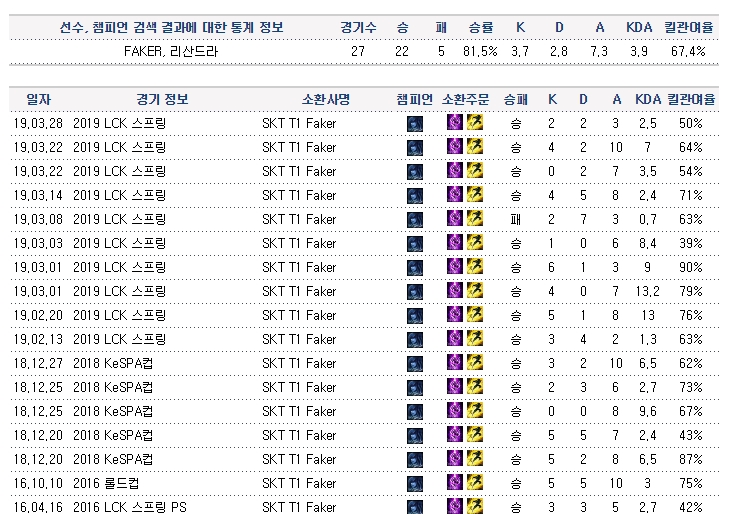Click 2018 KeSPA컵 in 18.12.27 row
The width and height of the screenshot is (734, 514).
click(x=113, y=363)
